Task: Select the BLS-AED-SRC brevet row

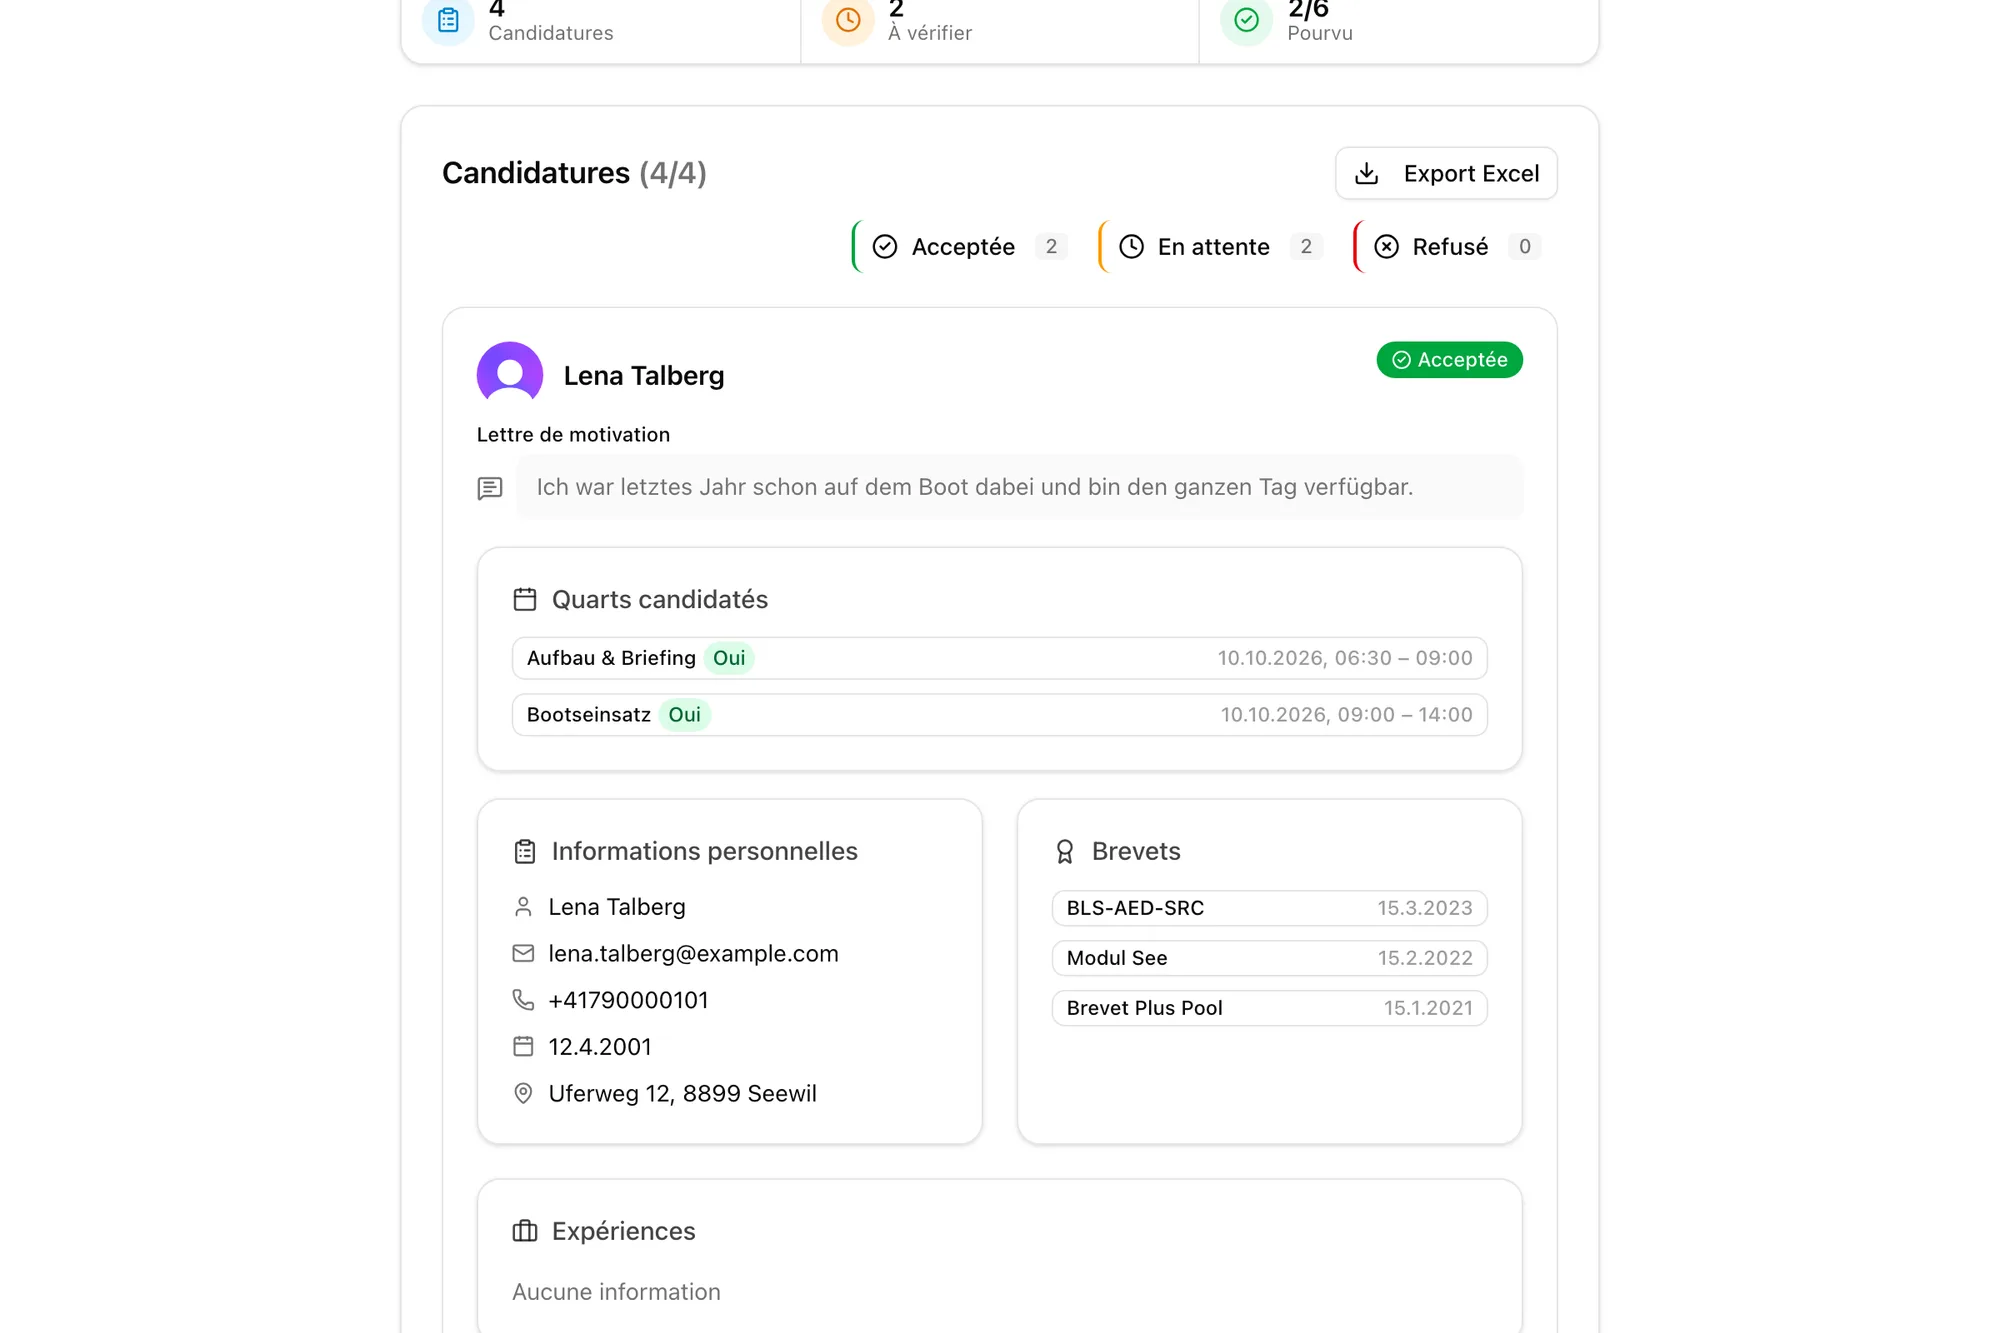Action: [1270, 908]
